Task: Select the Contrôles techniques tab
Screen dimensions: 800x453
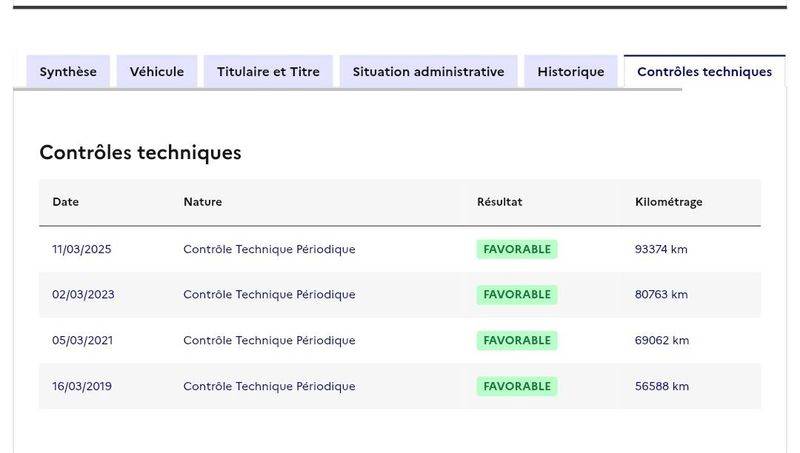Action: pos(704,72)
